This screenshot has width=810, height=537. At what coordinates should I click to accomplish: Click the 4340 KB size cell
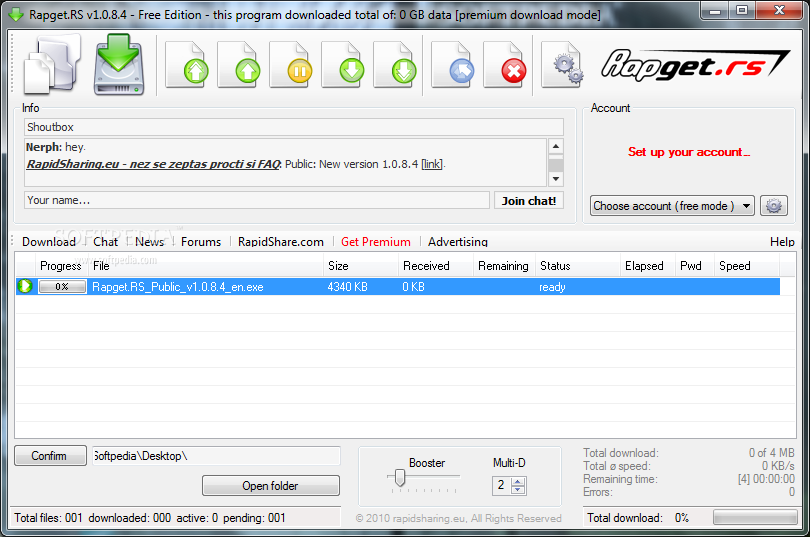(x=347, y=287)
